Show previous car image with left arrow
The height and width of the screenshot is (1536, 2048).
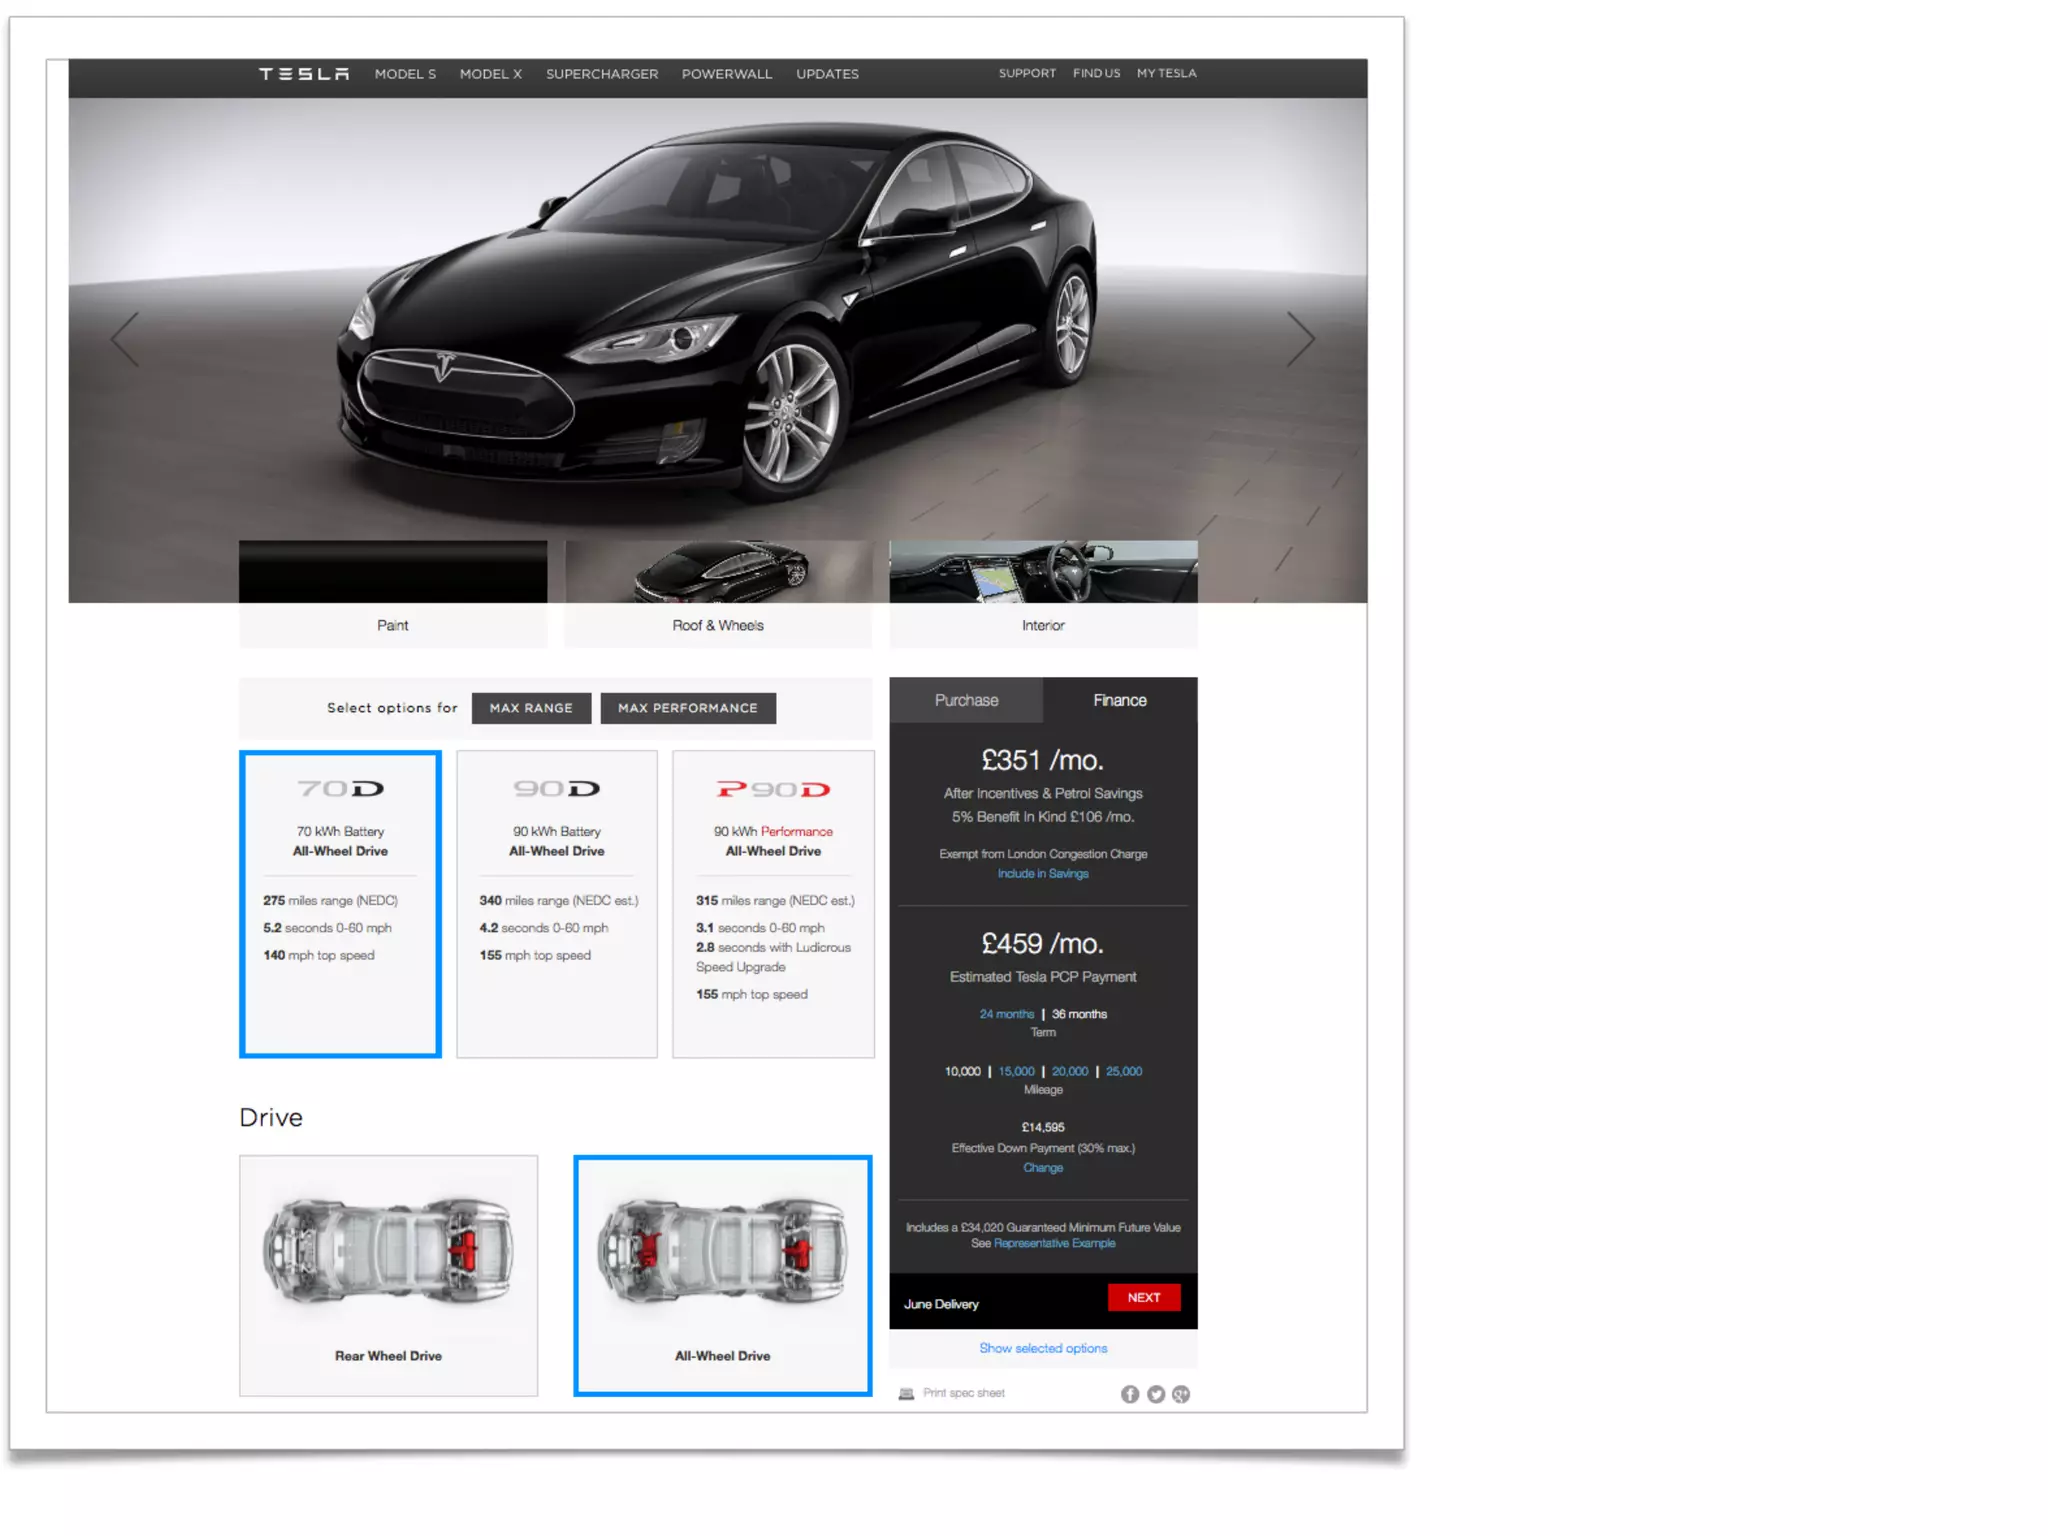pyautogui.click(x=125, y=339)
